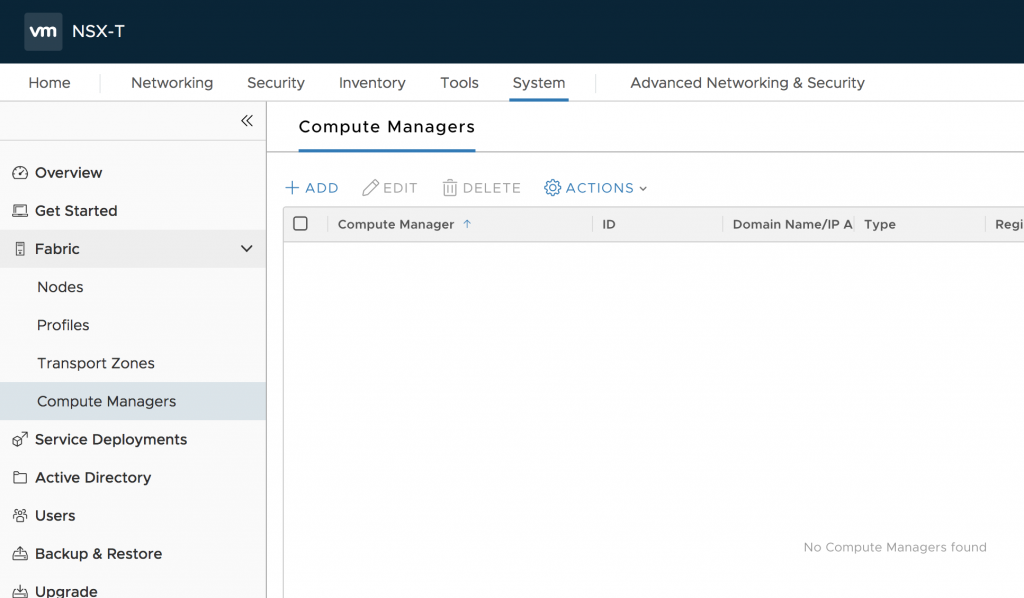
Task: Select the System tab
Action: (539, 83)
